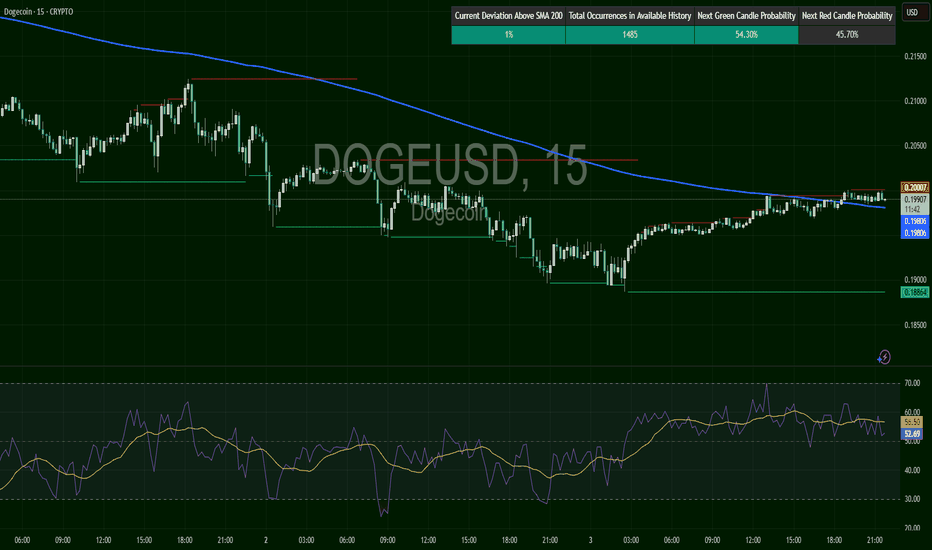932x550 pixels.
Task: Click the 0.21500 price axis label
Action: [915, 56]
